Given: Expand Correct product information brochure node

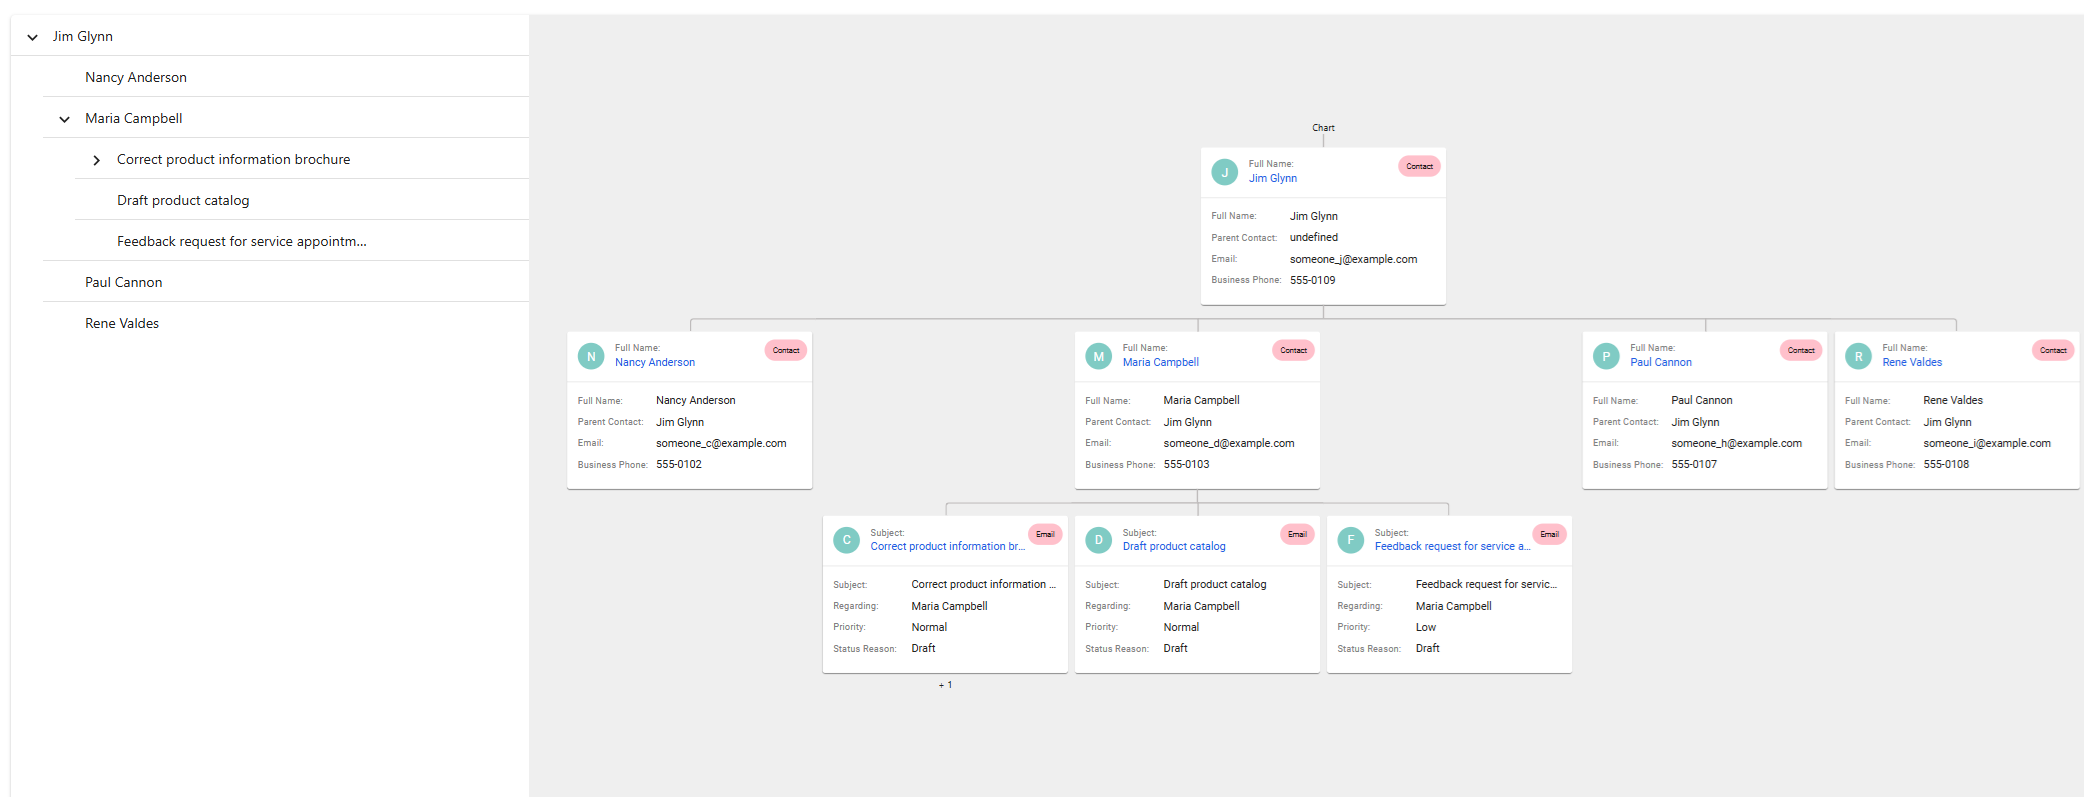Looking at the screenshot, I should pyautogui.click(x=96, y=160).
